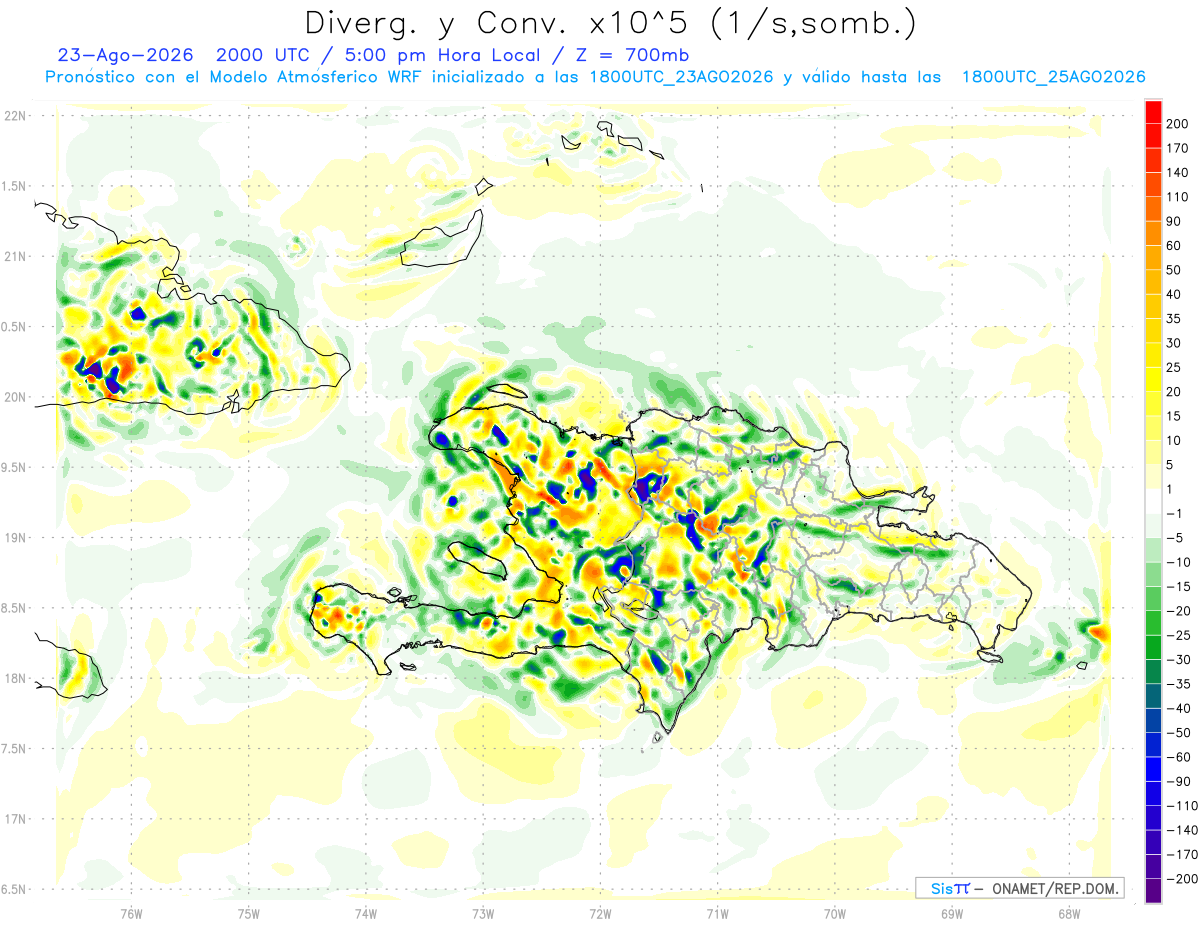Click the longitude label '68W'

coord(1068,913)
